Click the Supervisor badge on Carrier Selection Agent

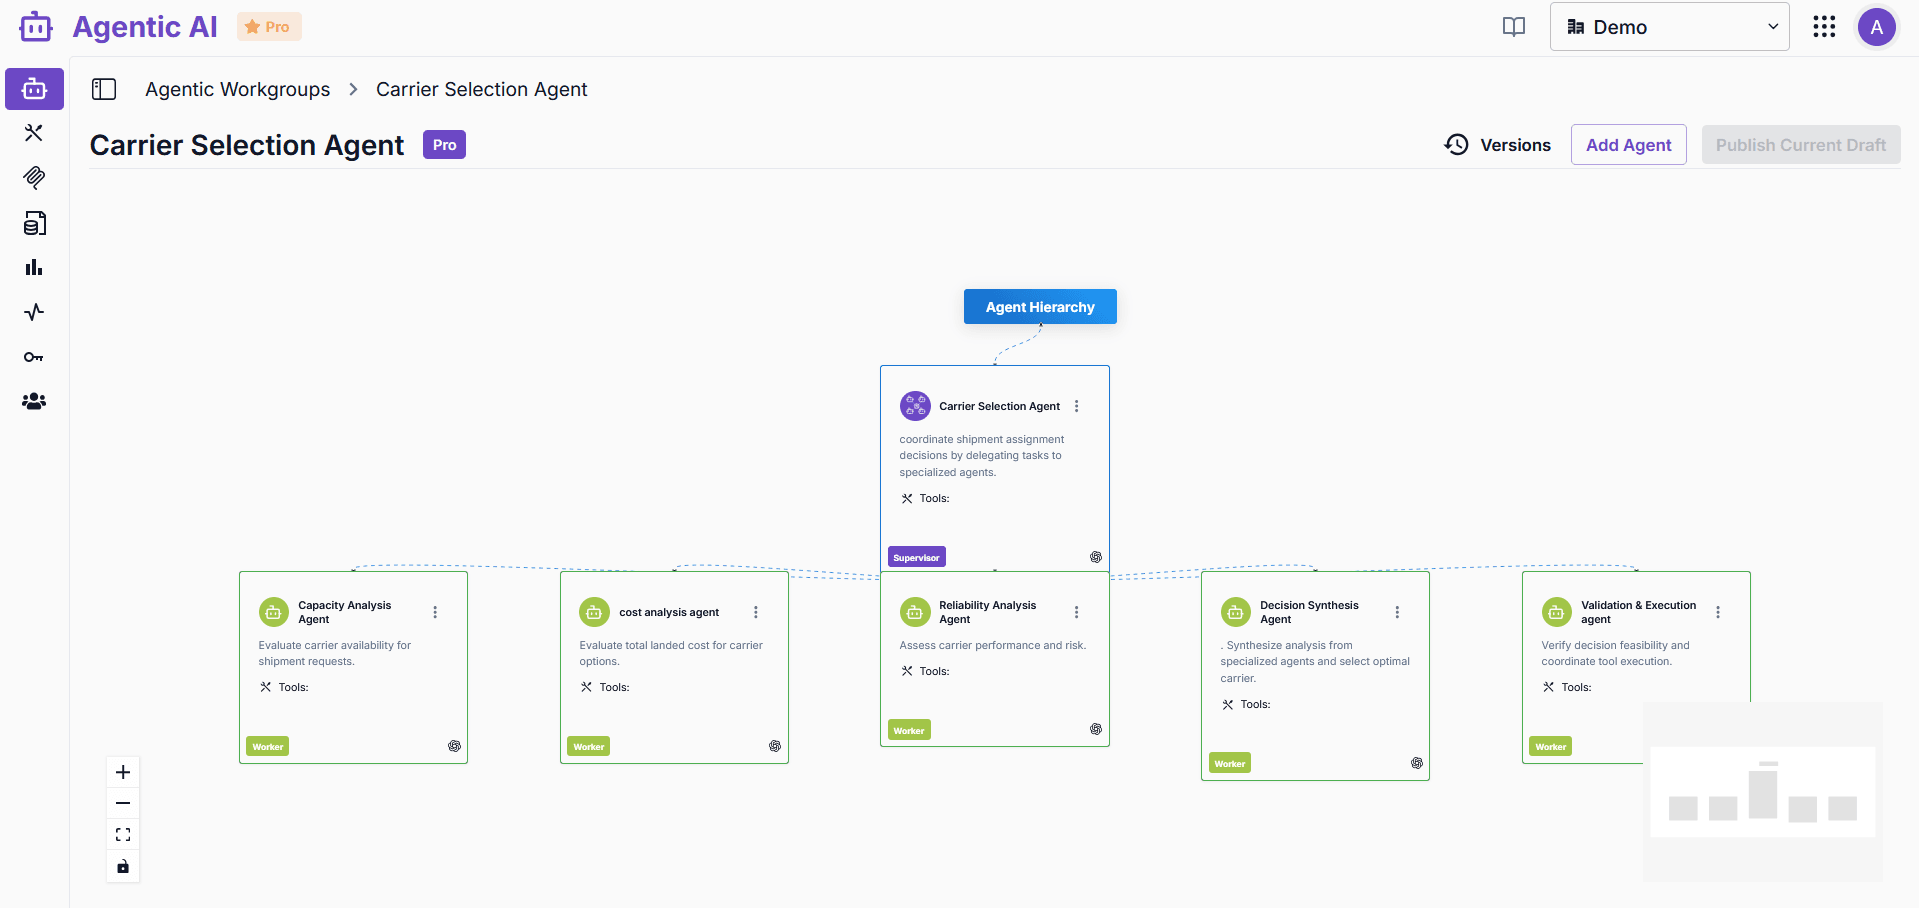click(x=915, y=556)
